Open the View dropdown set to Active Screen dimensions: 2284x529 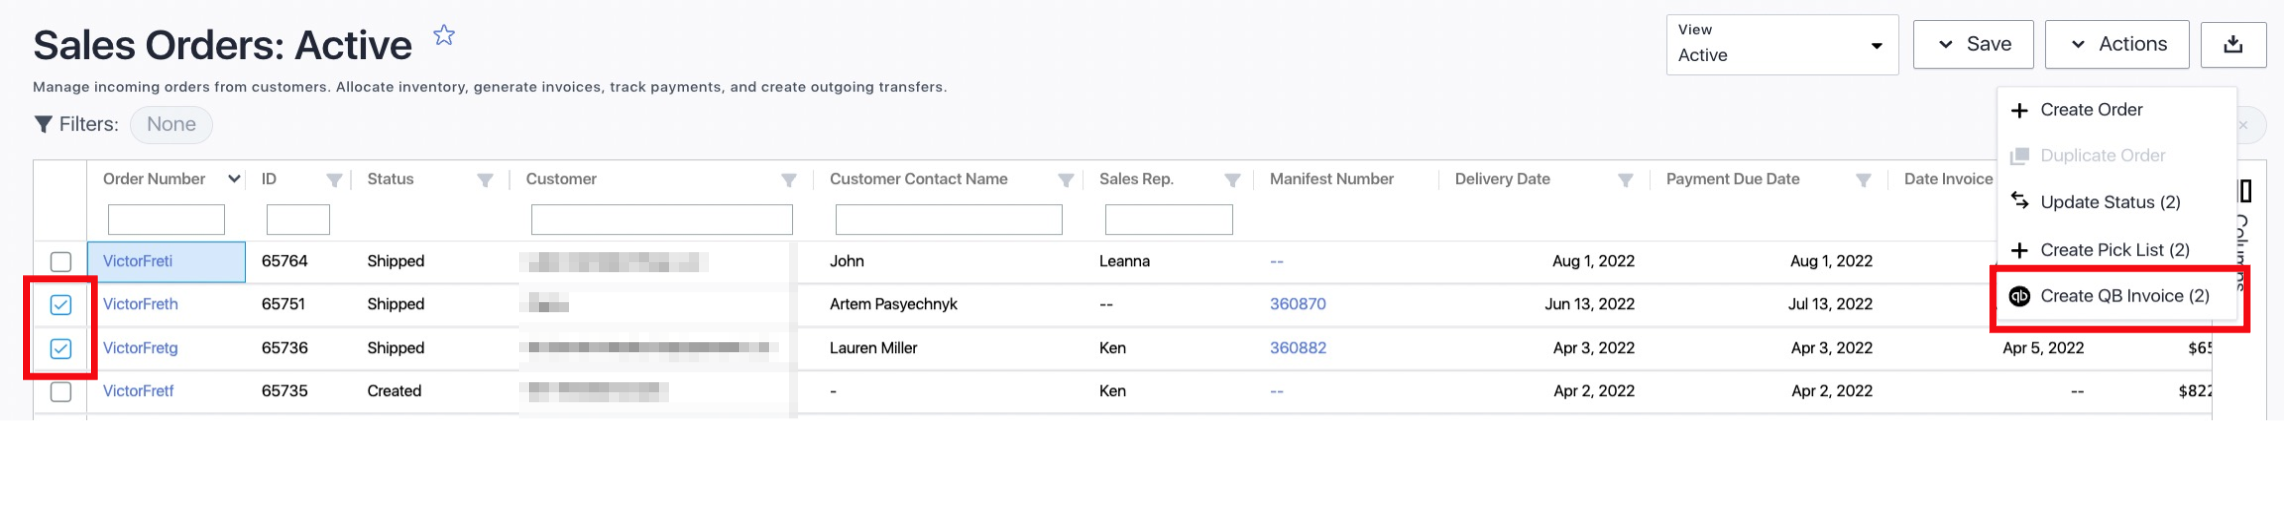click(1781, 45)
